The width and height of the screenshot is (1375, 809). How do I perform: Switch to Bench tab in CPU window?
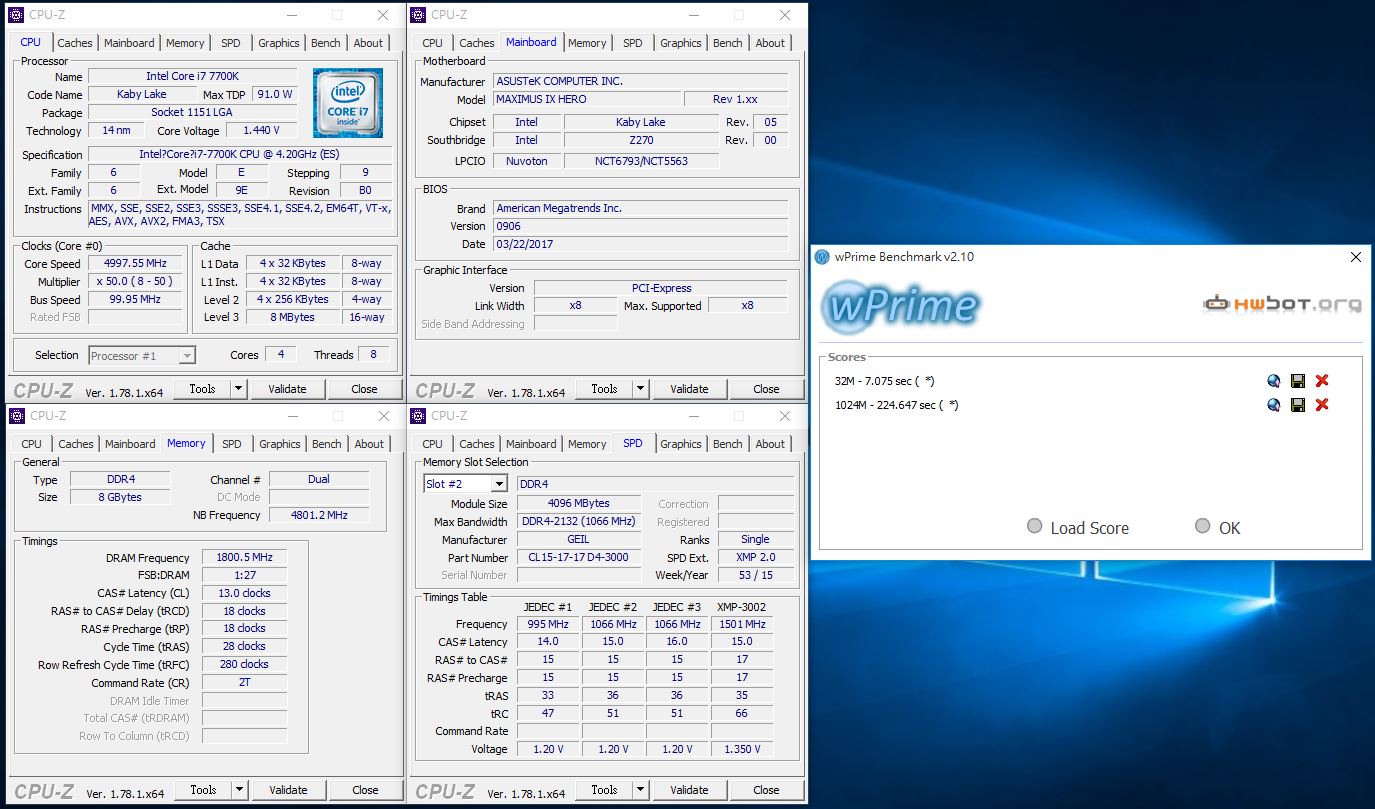click(x=326, y=43)
